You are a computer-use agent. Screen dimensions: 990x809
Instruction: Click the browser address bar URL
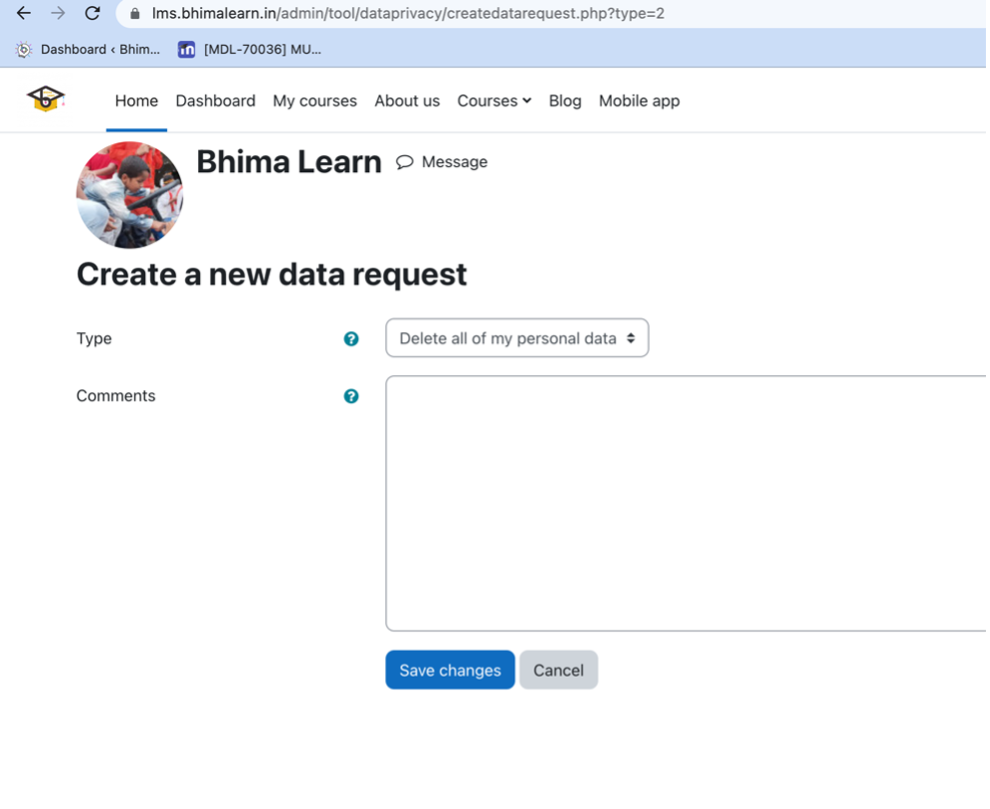408,13
